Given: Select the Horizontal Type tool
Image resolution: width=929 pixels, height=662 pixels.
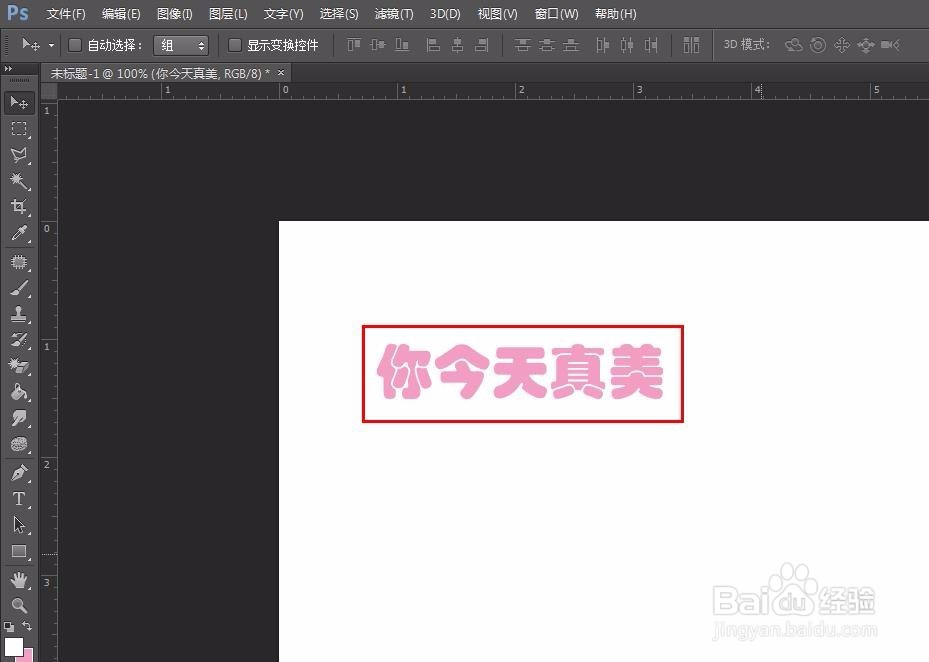Looking at the screenshot, I should pos(19,499).
